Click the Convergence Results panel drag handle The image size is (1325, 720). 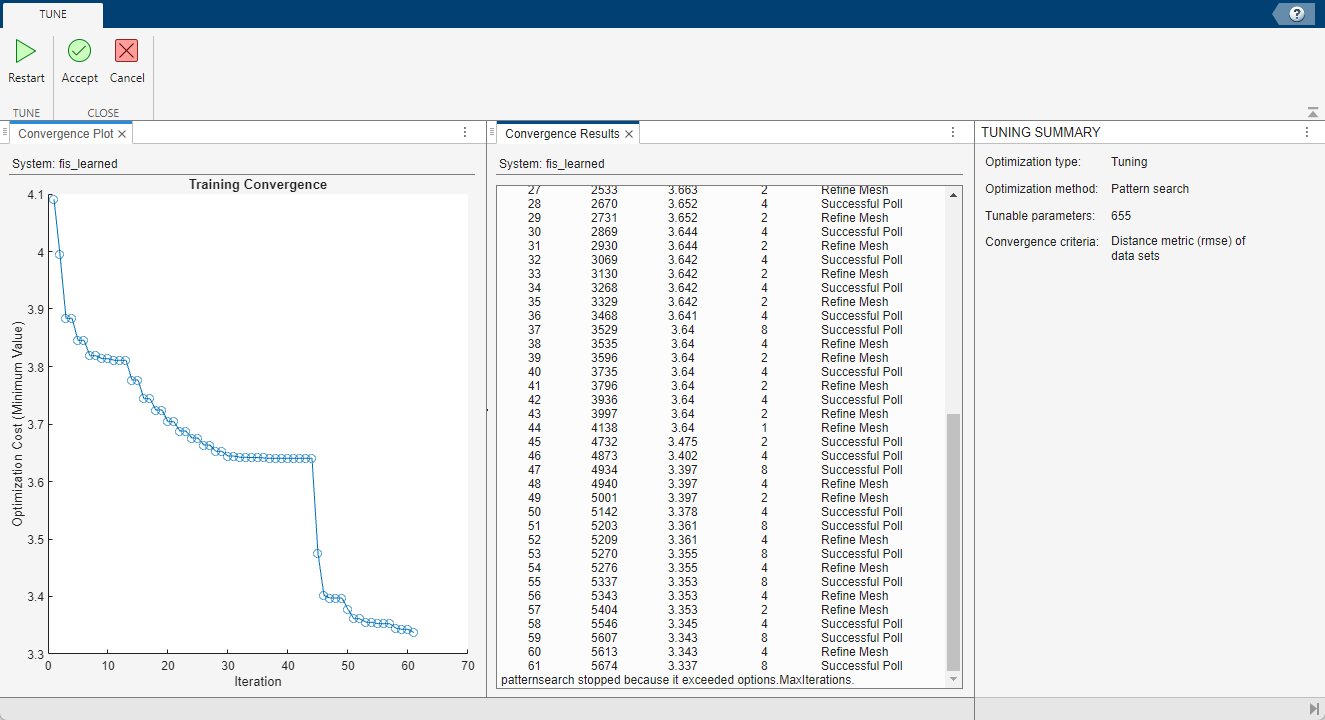(491, 132)
